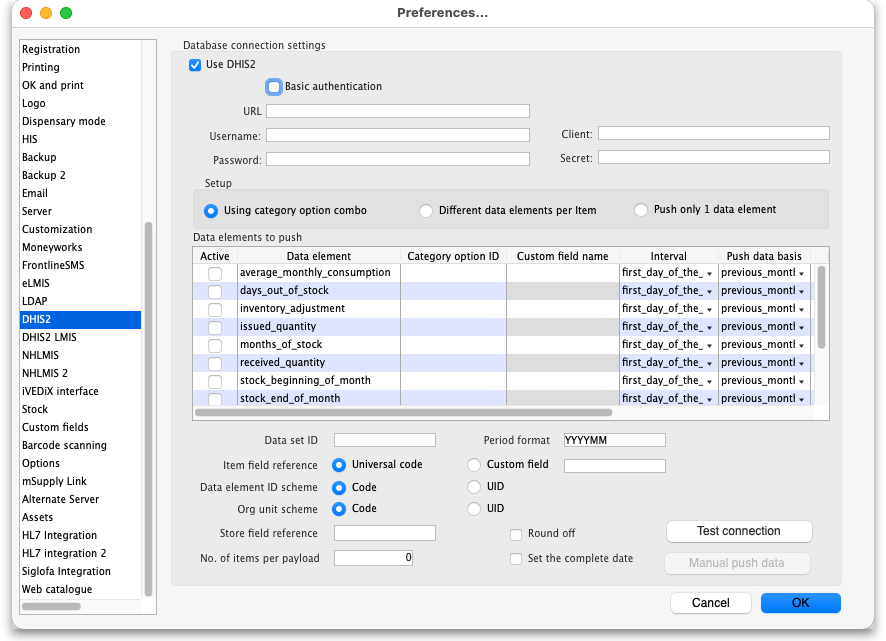Tick the Round off checkbox

click(x=517, y=534)
